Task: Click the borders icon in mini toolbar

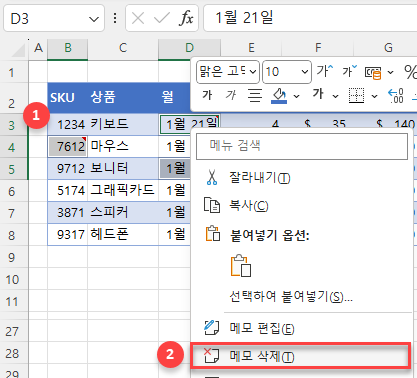Action: [x=356, y=96]
